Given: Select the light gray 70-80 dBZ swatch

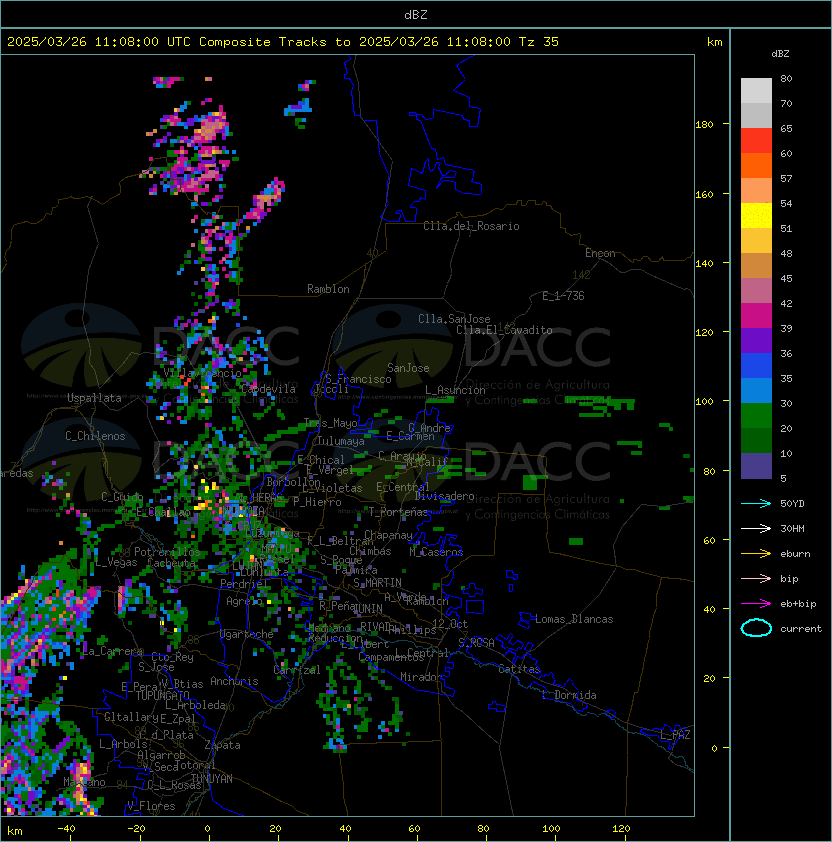Looking at the screenshot, I should coord(756,91).
